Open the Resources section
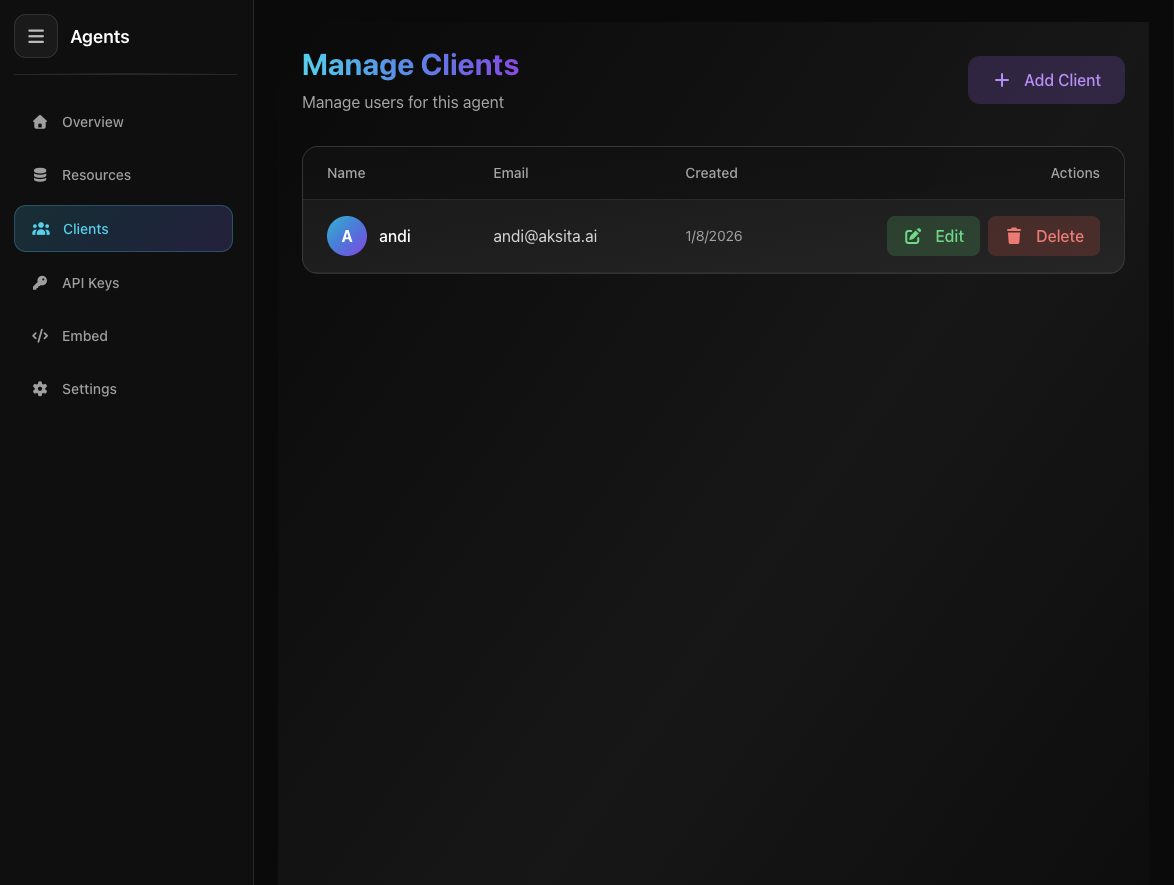The image size is (1174, 885). pyautogui.click(x=96, y=174)
